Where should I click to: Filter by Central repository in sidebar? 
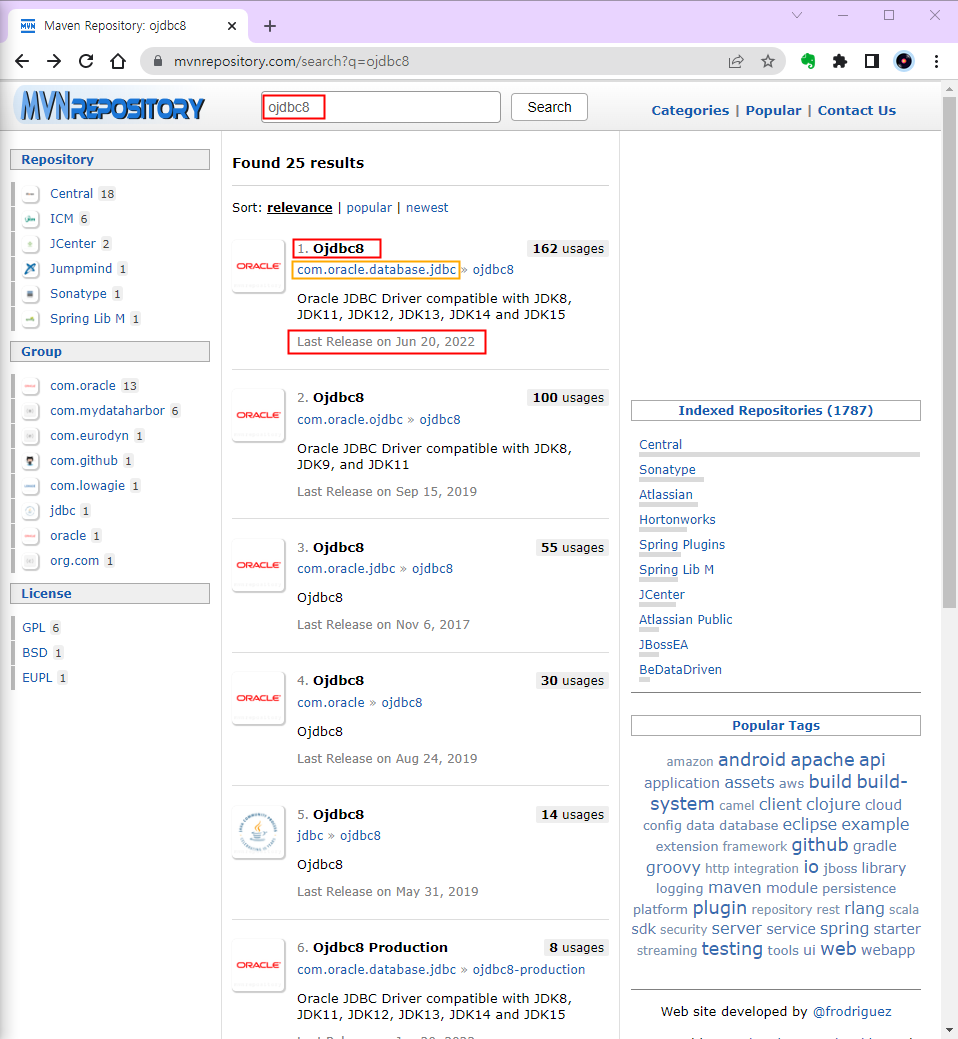pos(72,193)
